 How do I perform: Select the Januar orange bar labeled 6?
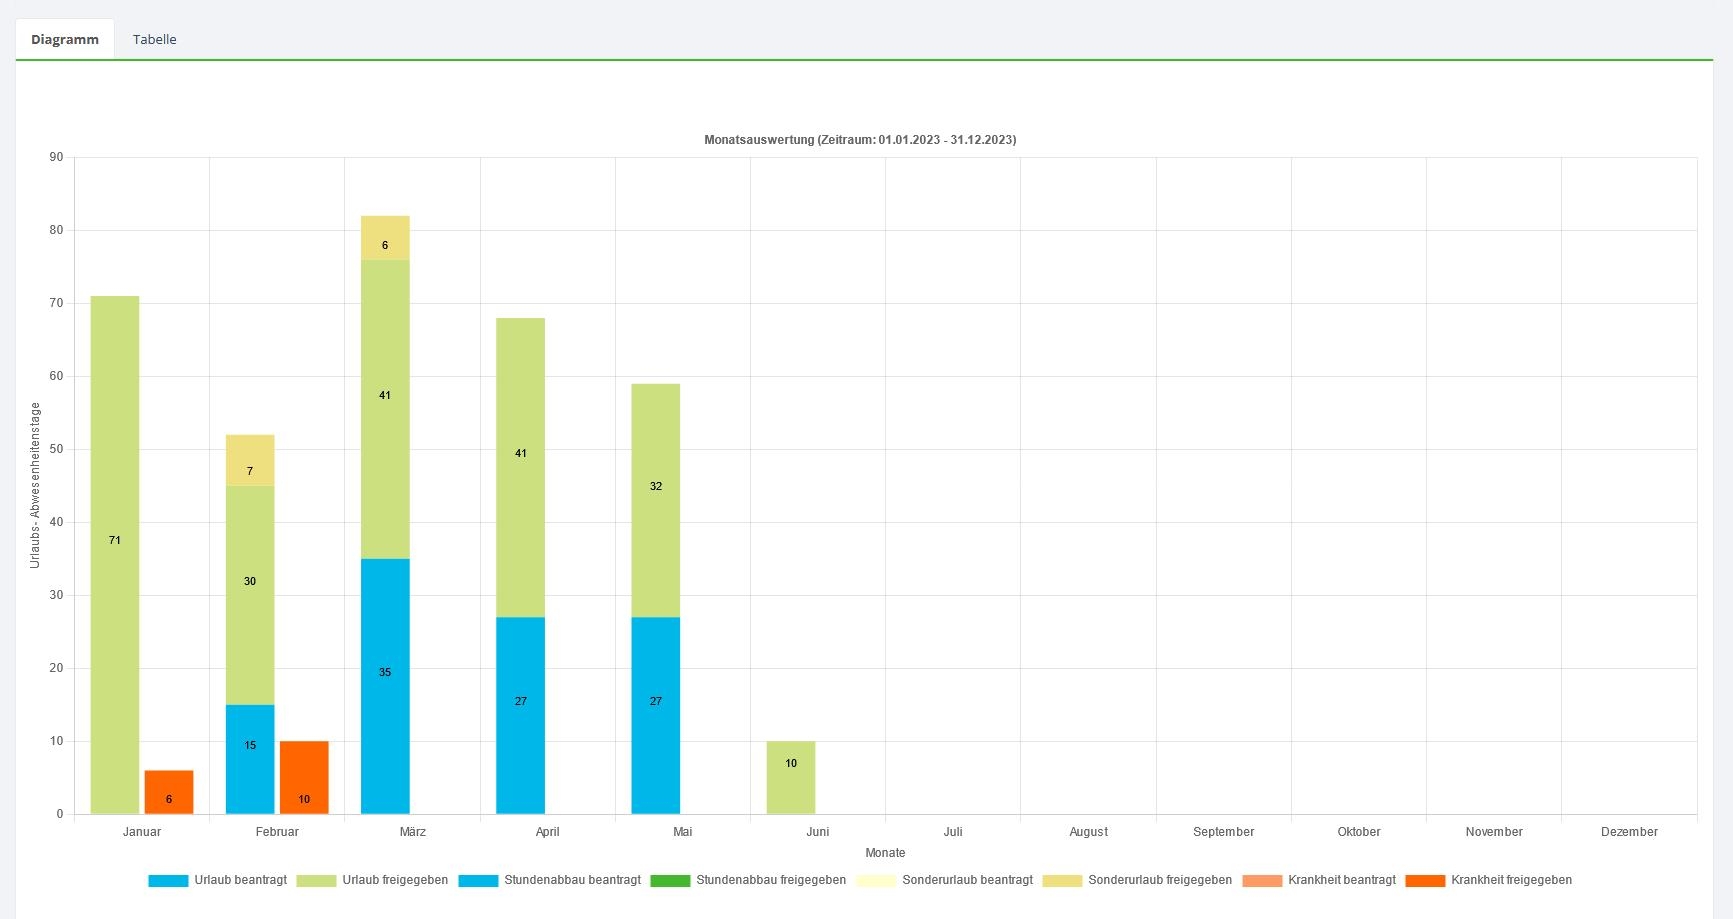point(169,792)
